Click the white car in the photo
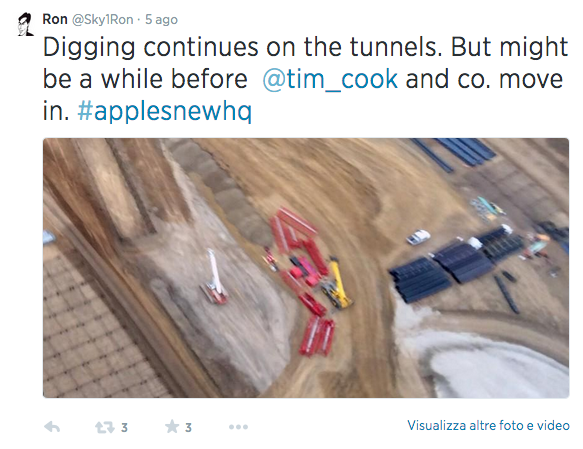This screenshot has height=449, width=583. [x=418, y=237]
